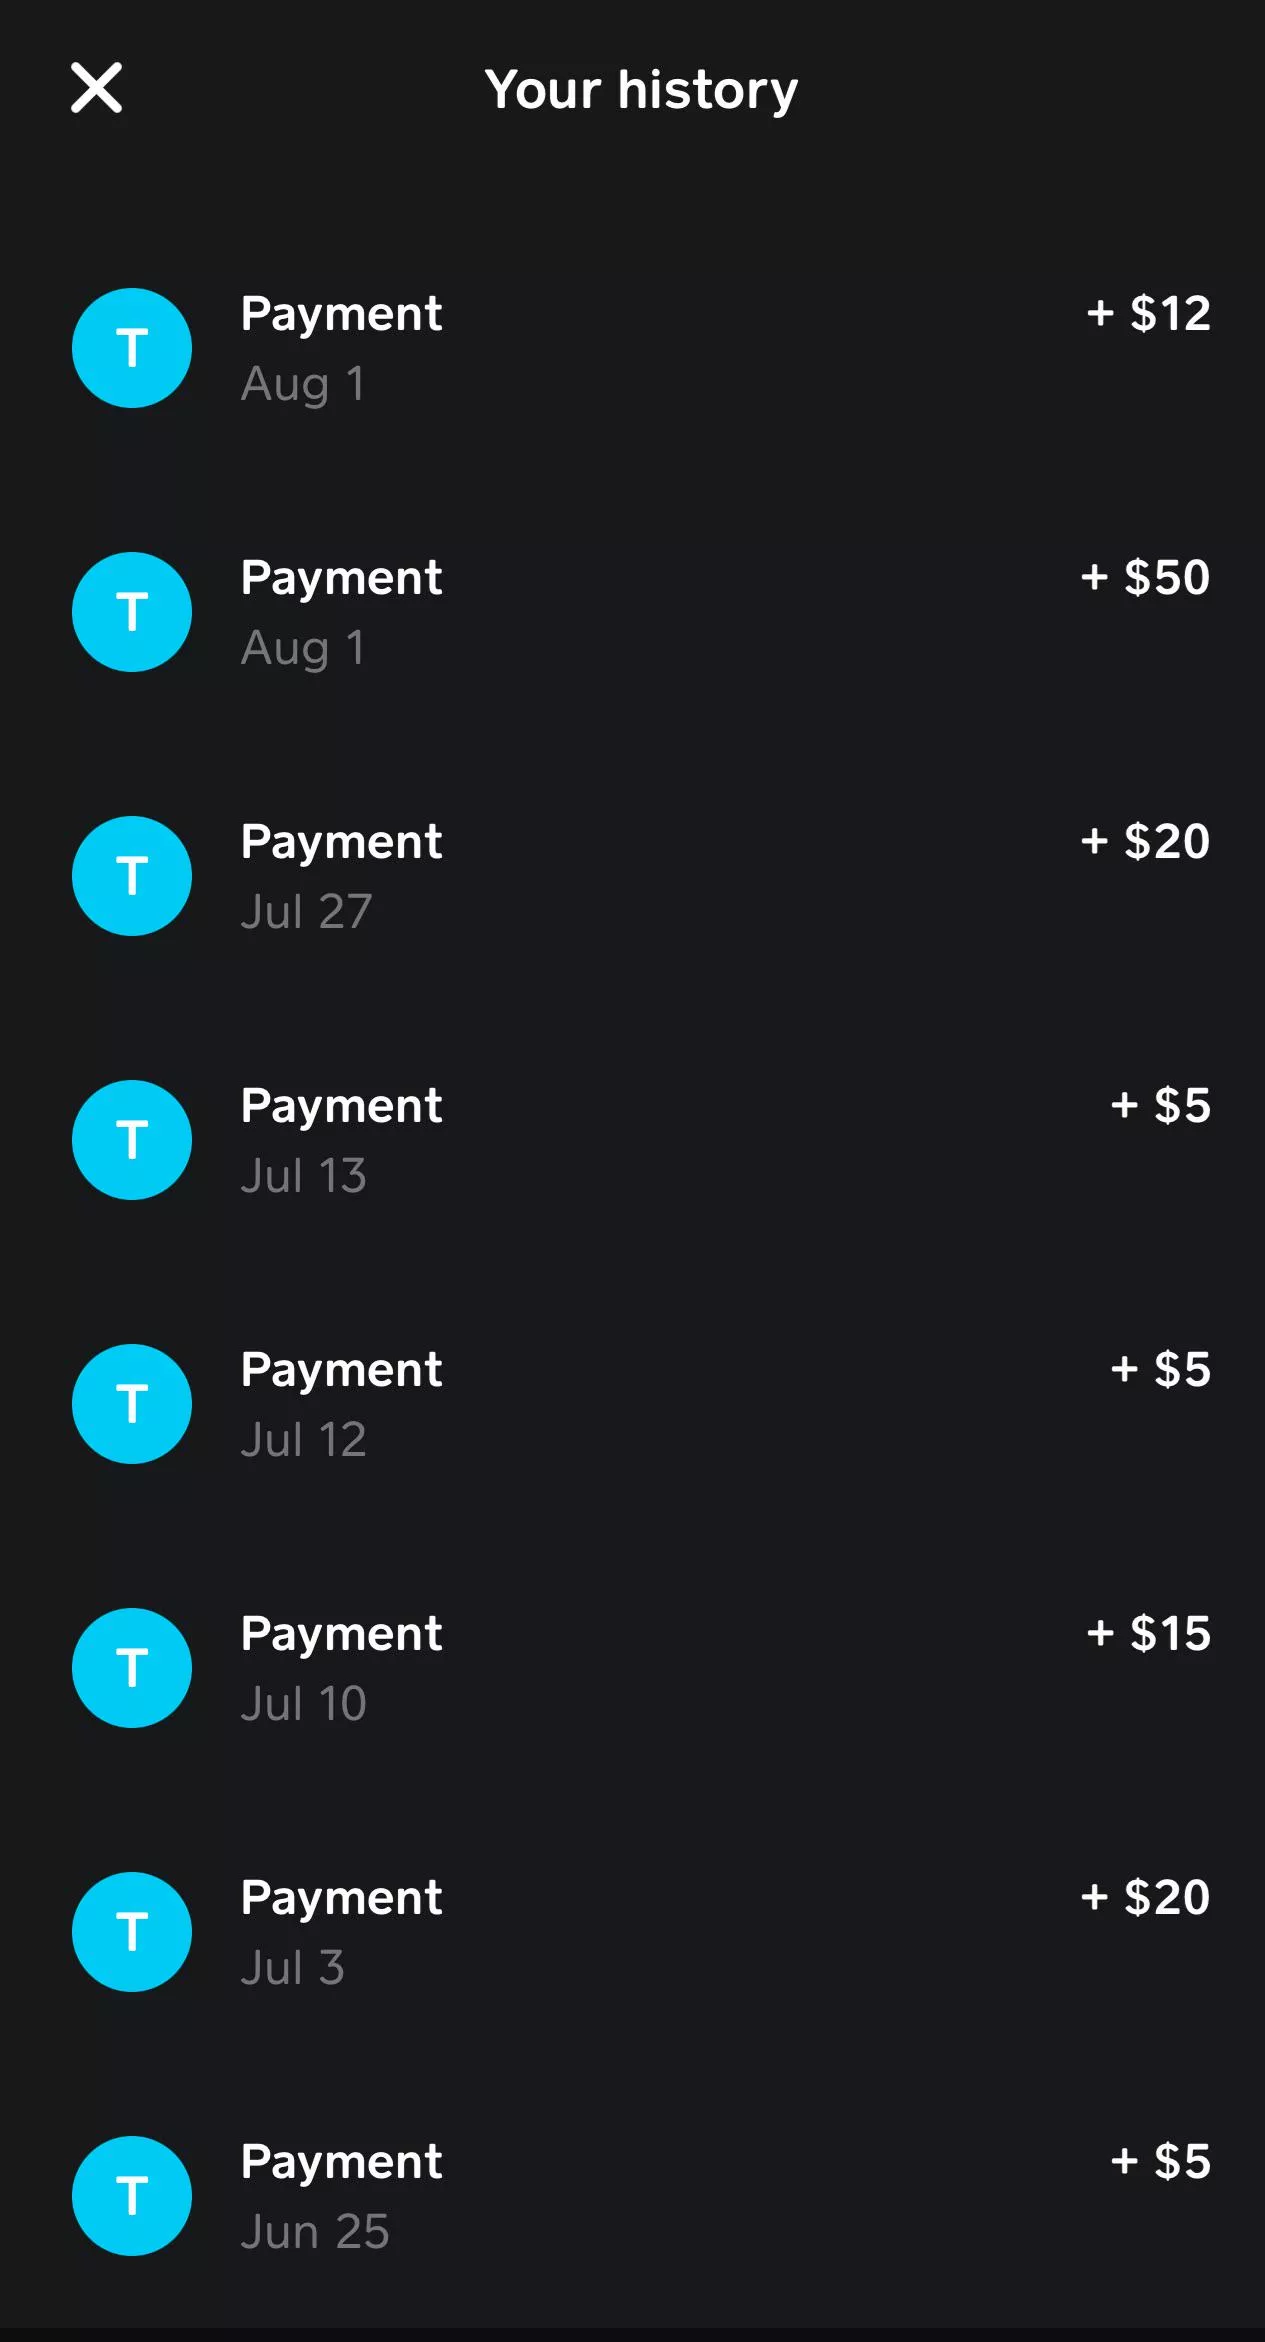Close the history screen with X icon
1265x2342 pixels.
[x=96, y=88]
